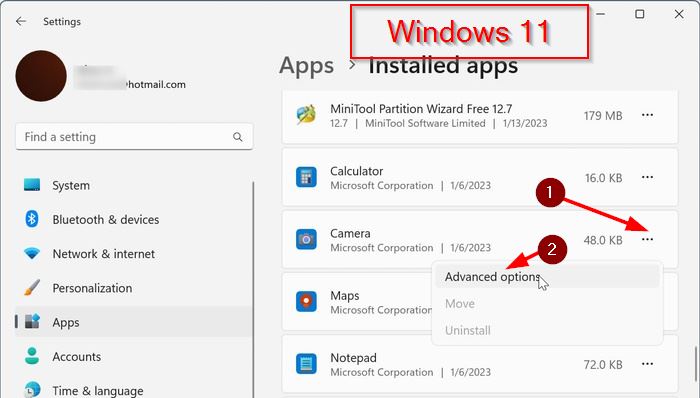Click the Time & language globe icon
The width and height of the screenshot is (700, 398).
click(x=32, y=390)
